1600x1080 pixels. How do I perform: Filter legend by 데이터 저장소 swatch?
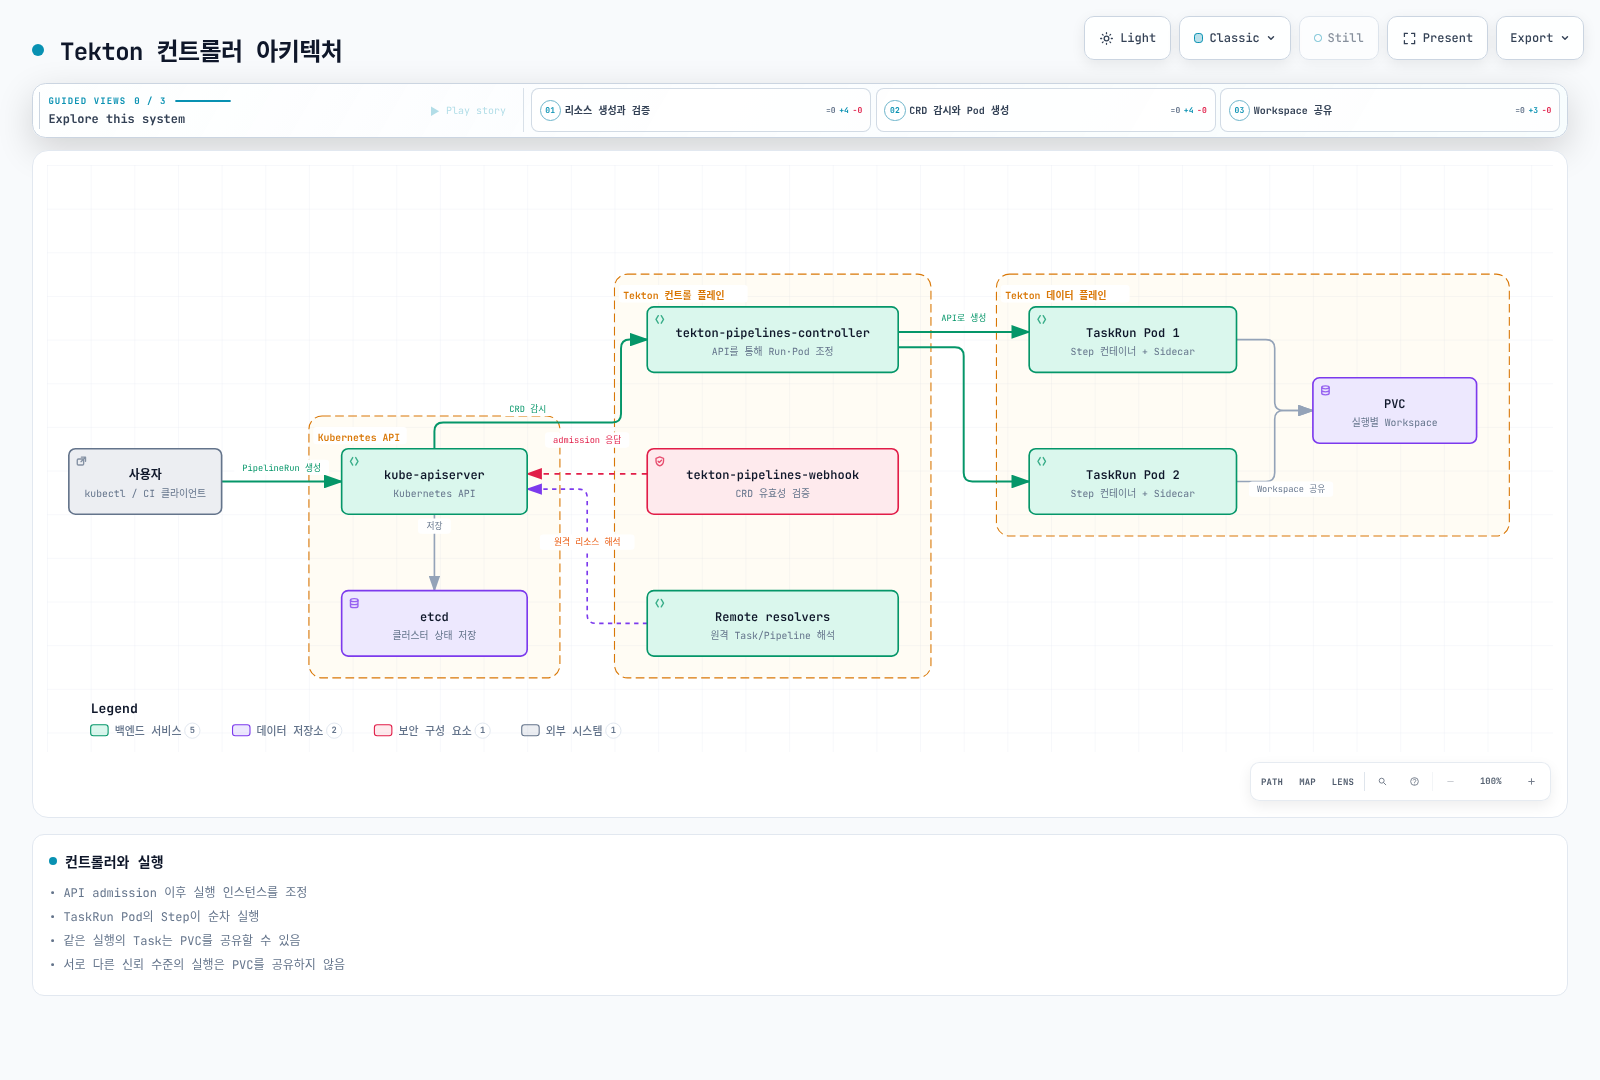[x=241, y=730]
